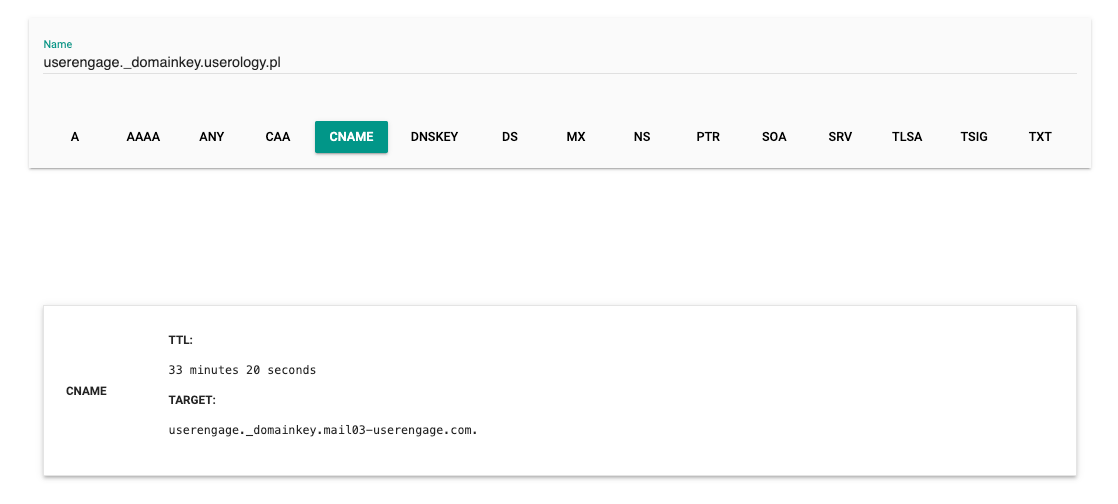
Task: Select the SRV record type
Action: click(841, 137)
